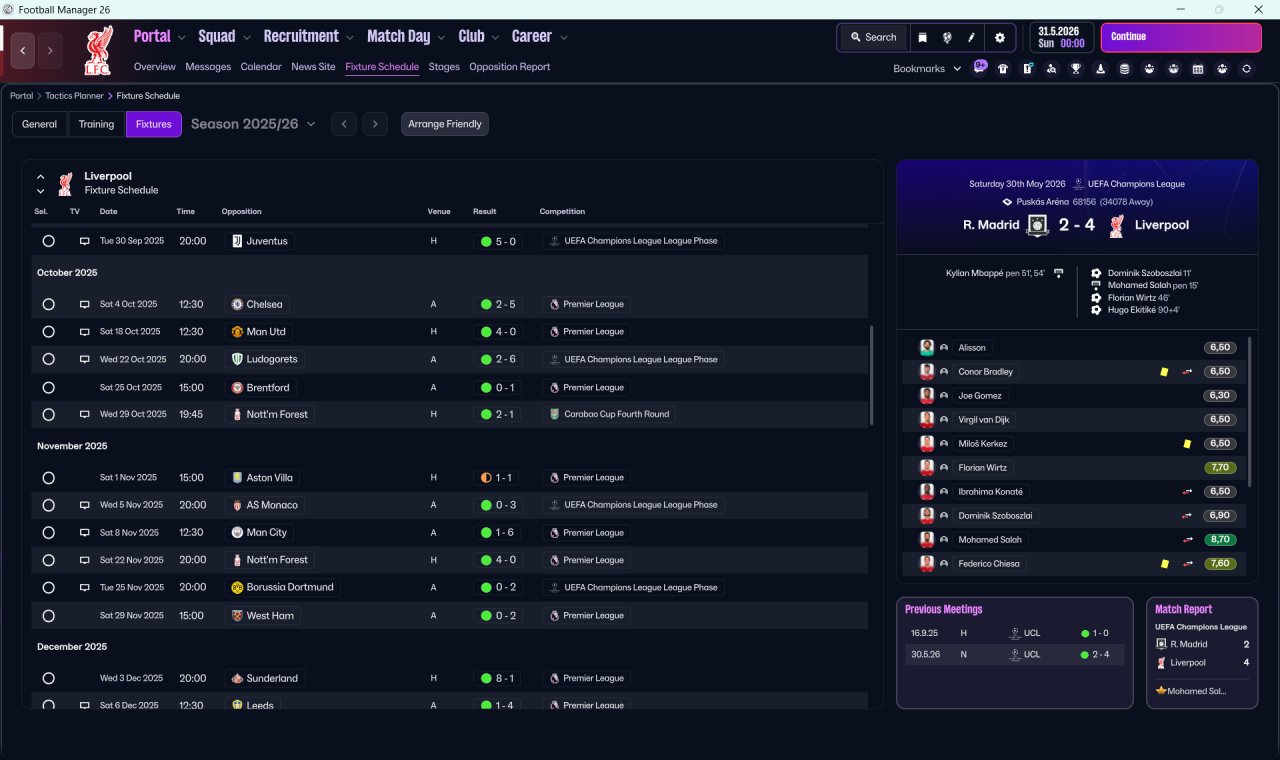The height and width of the screenshot is (760, 1280).
Task: Click the forward navigation arrow in header
Action: click(50, 50)
